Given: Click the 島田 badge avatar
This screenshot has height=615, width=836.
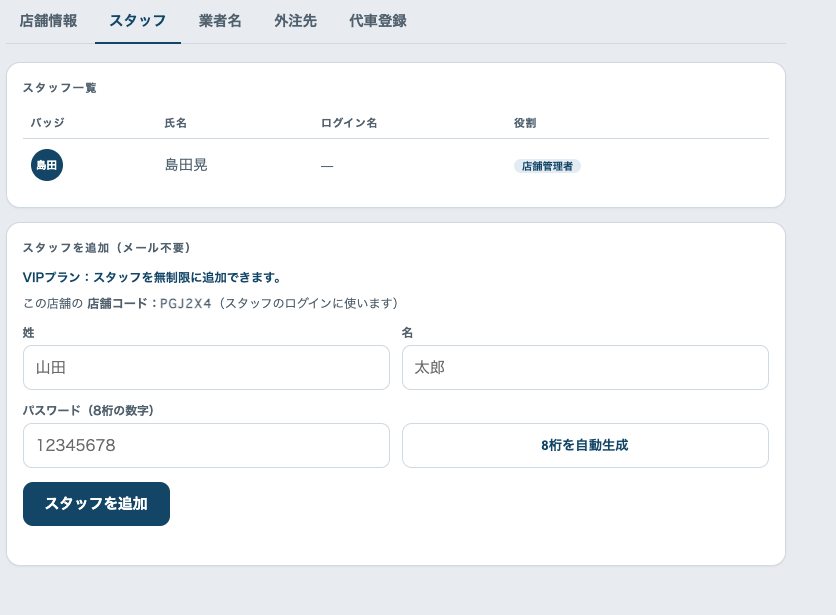Looking at the screenshot, I should [47, 165].
